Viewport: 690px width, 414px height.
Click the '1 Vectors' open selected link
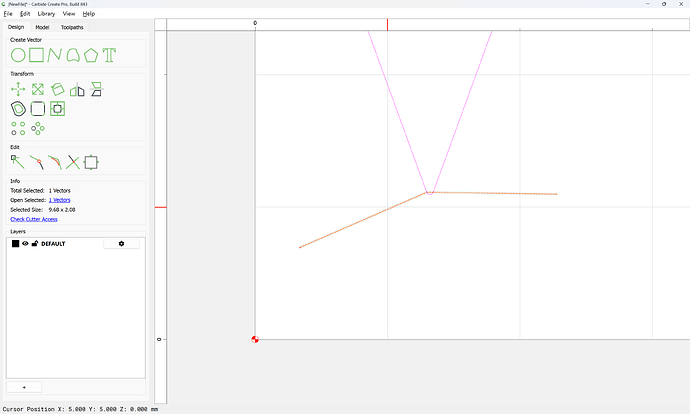(59, 200)
